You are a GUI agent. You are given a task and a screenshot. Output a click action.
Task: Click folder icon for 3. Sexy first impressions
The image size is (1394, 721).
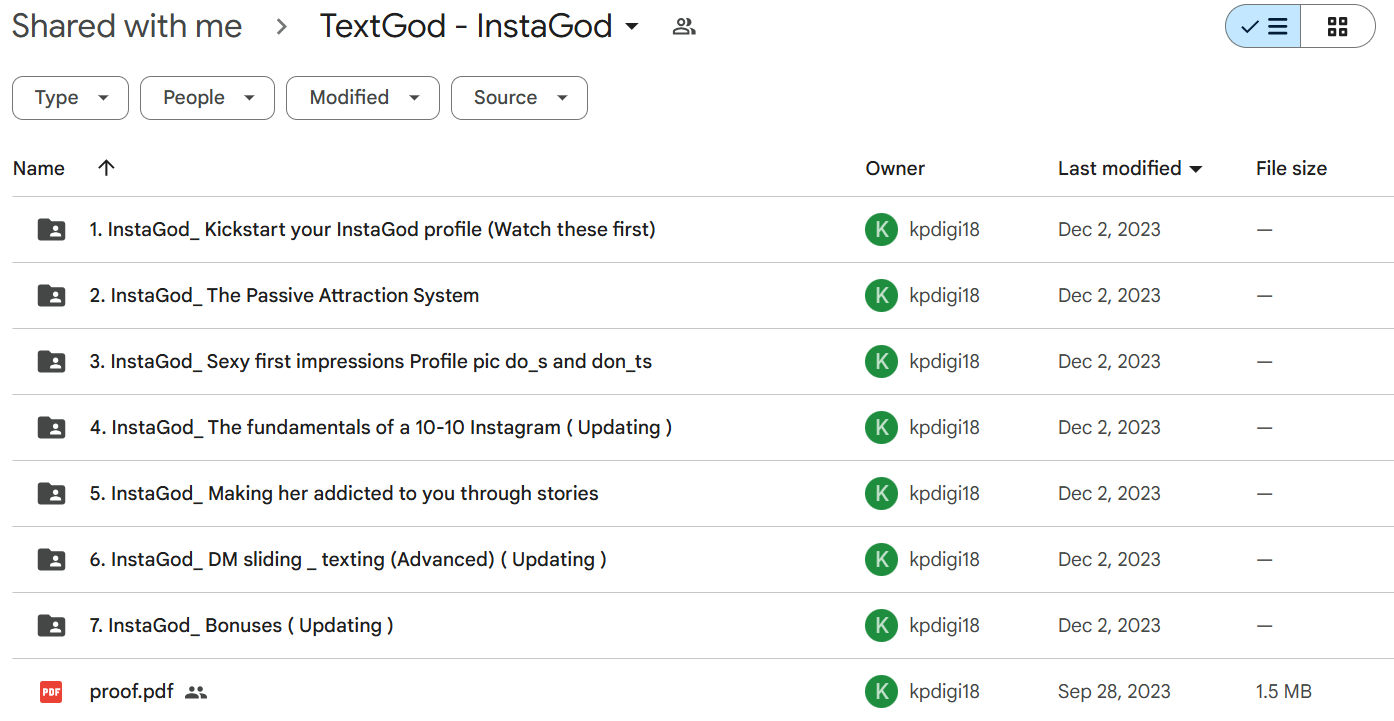51,362
